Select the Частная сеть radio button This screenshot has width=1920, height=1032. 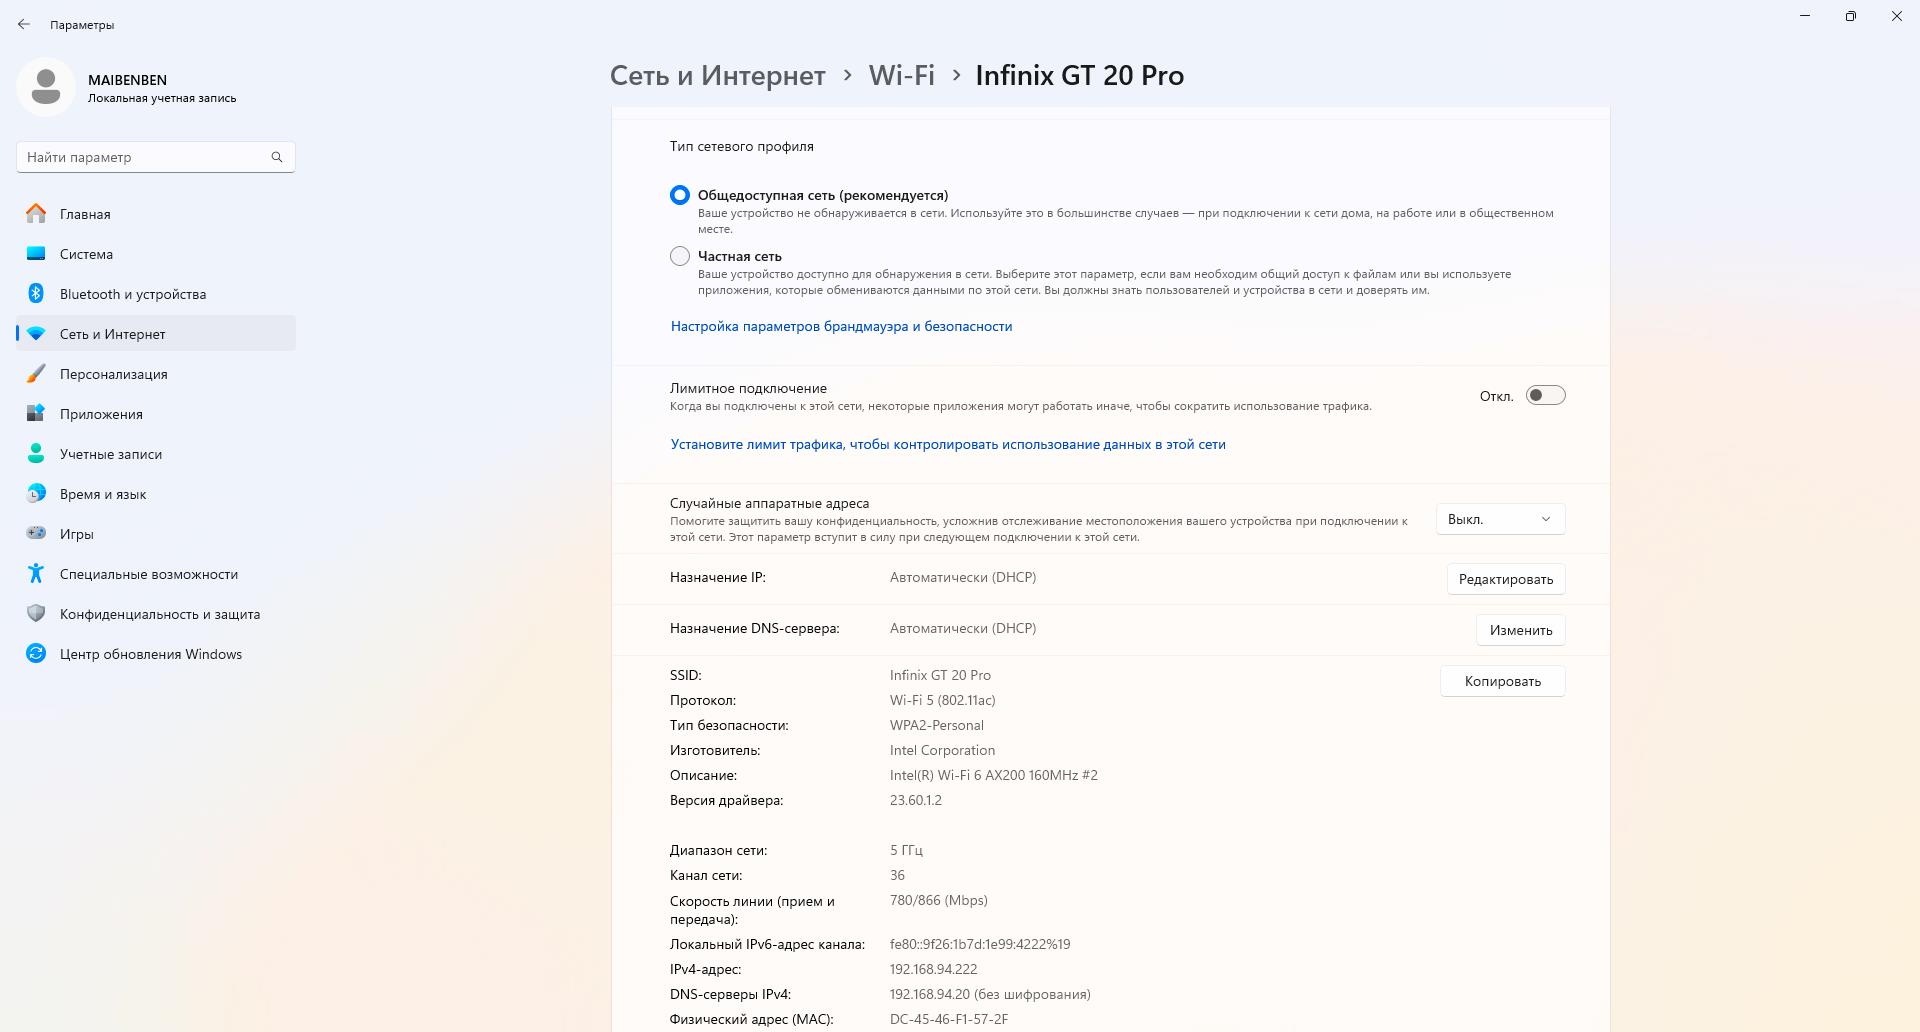pyautogui.click(x=680, y=256)
